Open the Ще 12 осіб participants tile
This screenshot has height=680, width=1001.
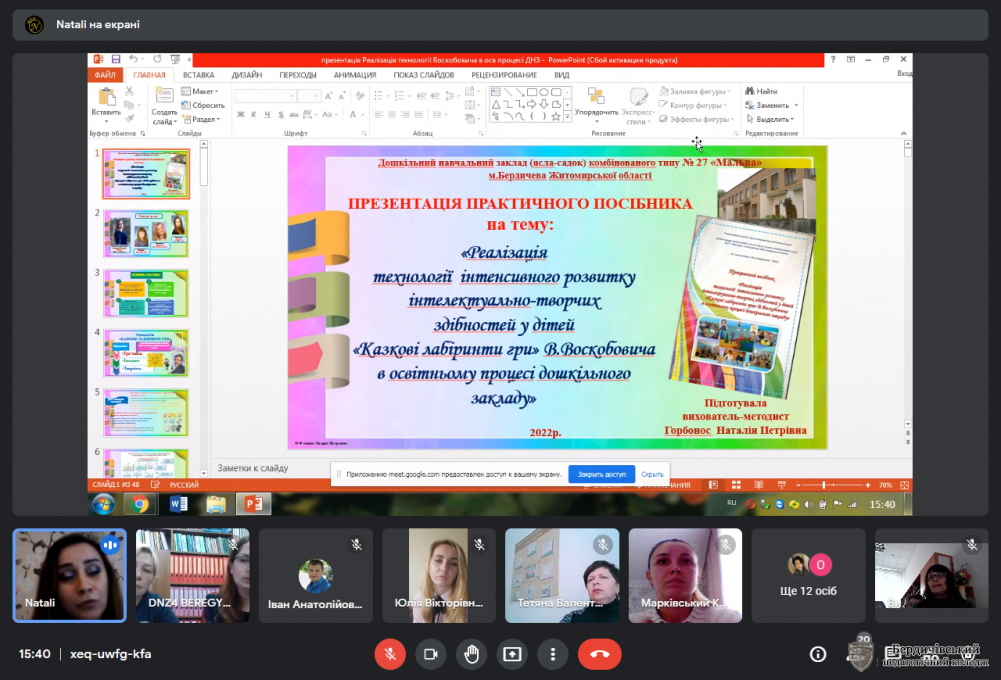[807, 576]
